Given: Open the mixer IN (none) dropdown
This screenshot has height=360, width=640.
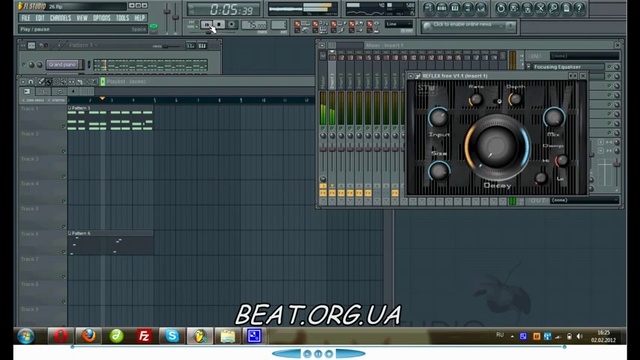Looking at the screenshot, I should (x=584, y=56).
